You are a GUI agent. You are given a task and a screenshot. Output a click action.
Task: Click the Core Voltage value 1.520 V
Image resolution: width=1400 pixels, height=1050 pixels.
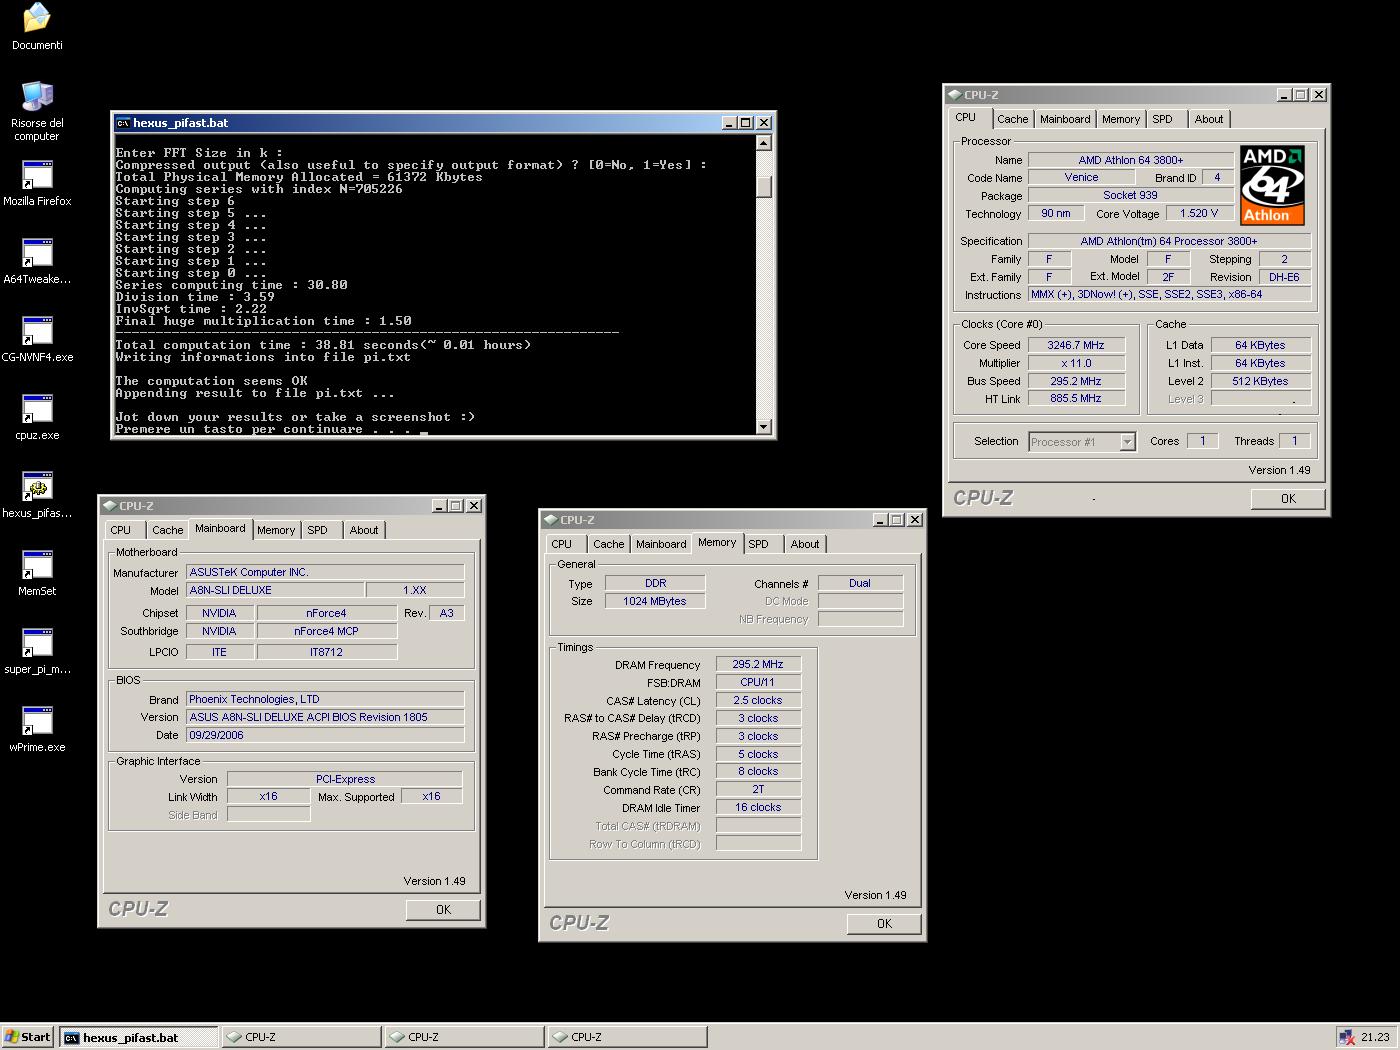click(1199, 213)
